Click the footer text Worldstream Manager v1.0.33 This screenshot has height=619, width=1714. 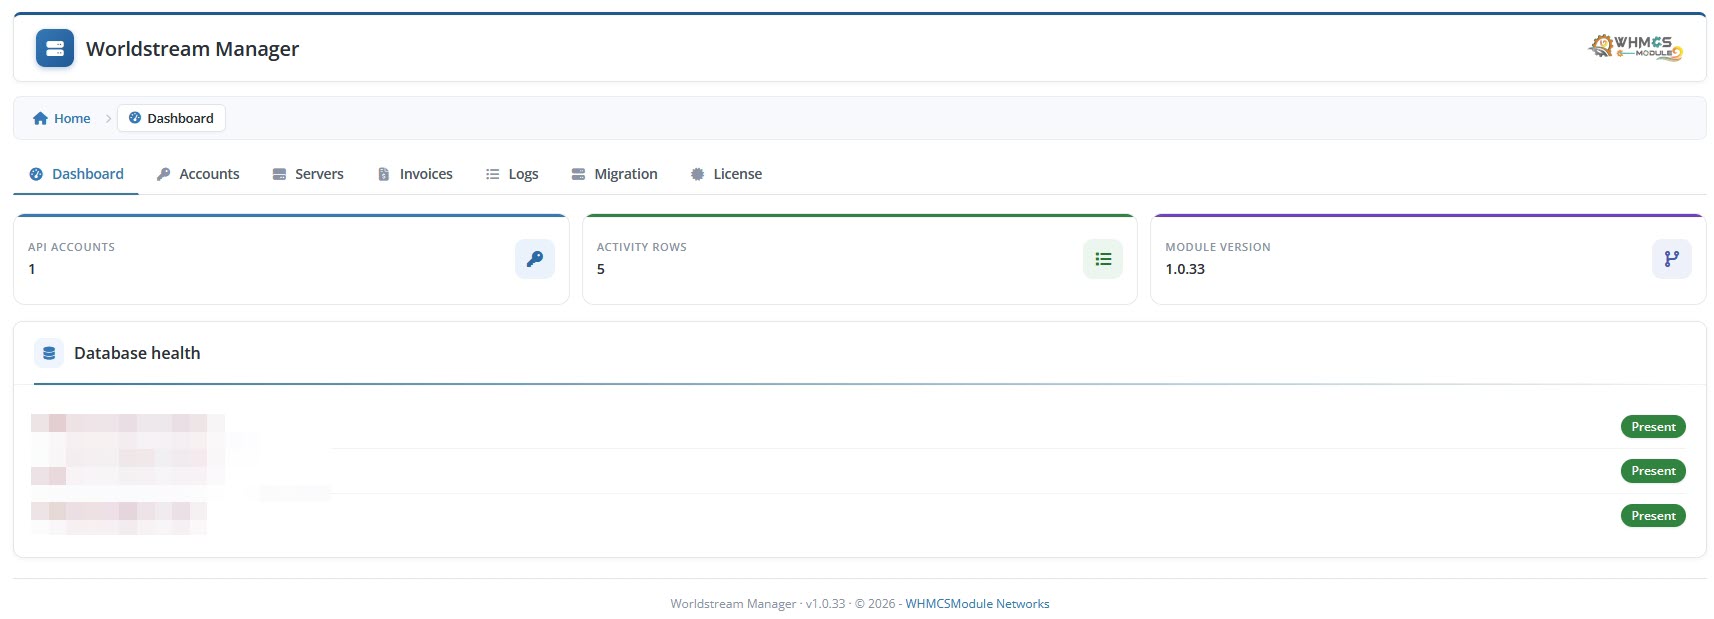757,604
